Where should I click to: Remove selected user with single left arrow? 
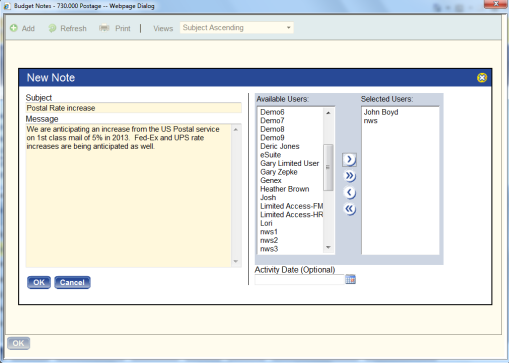click(x=349, y=192)
